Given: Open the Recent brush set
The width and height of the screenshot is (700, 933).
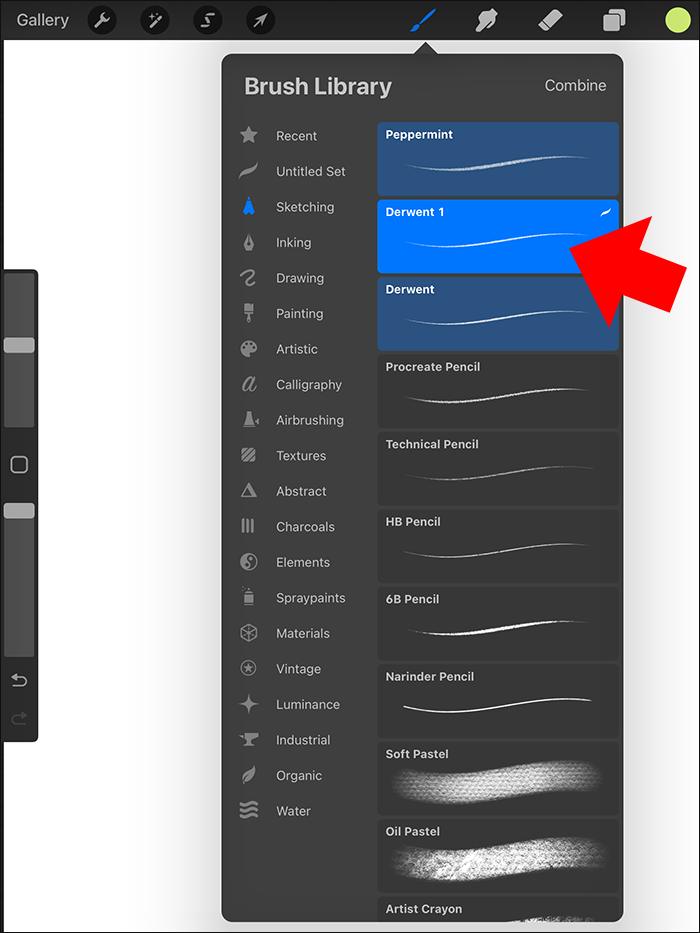Looking at the screenshot, I should pos(296,136).
